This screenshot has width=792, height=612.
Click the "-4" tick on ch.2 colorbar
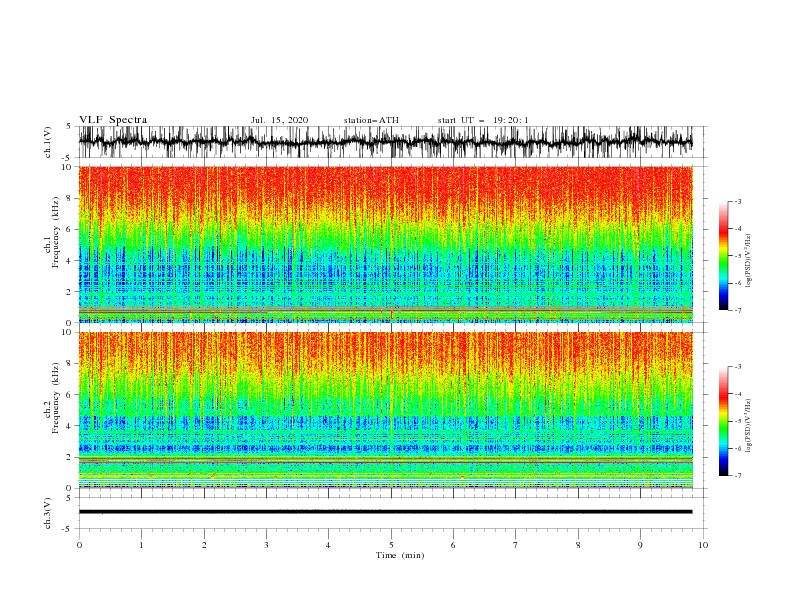[737, 394]
